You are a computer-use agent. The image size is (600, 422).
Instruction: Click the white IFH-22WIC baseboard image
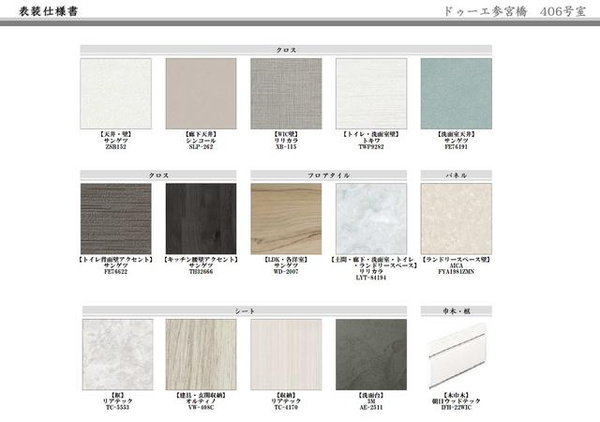click(x=456, y=358)
